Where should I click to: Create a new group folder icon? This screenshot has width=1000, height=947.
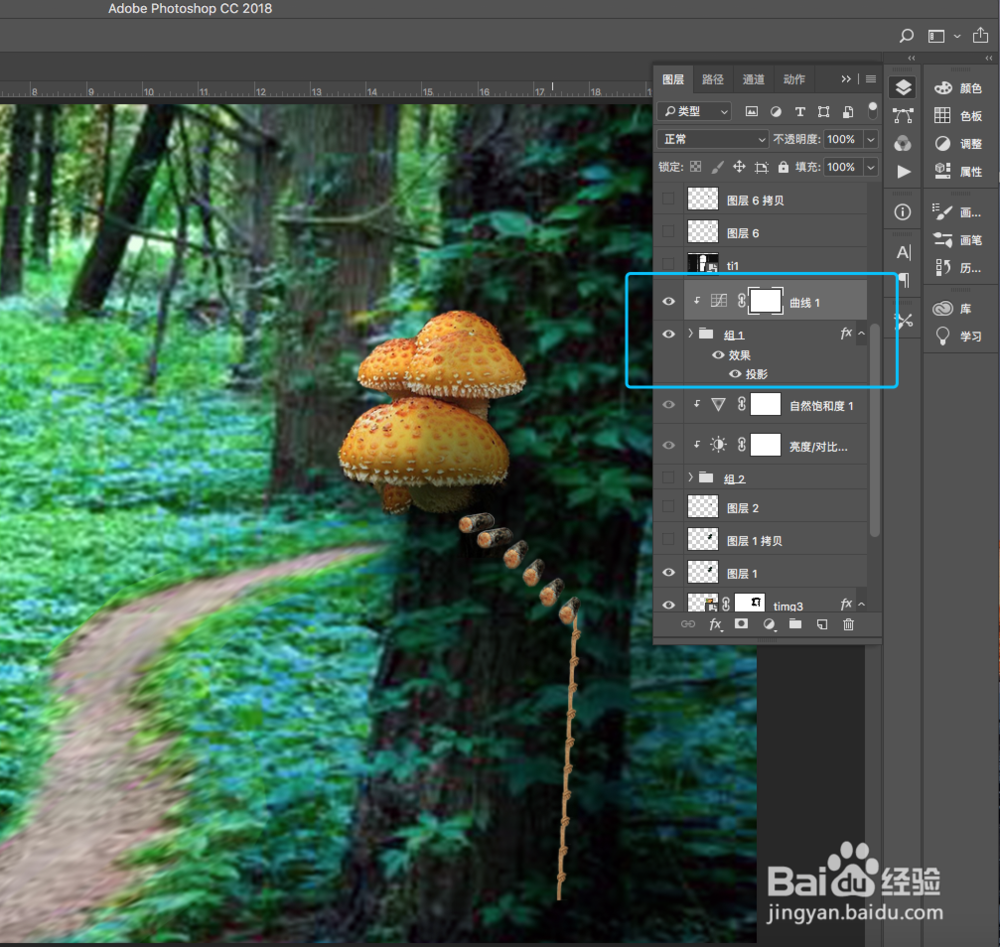[x=795, y=624]
